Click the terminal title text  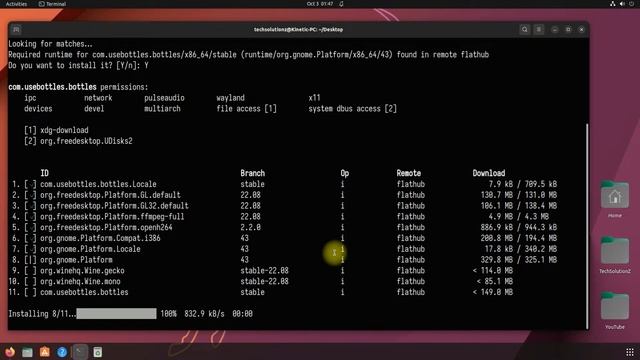tap(298, 29)
